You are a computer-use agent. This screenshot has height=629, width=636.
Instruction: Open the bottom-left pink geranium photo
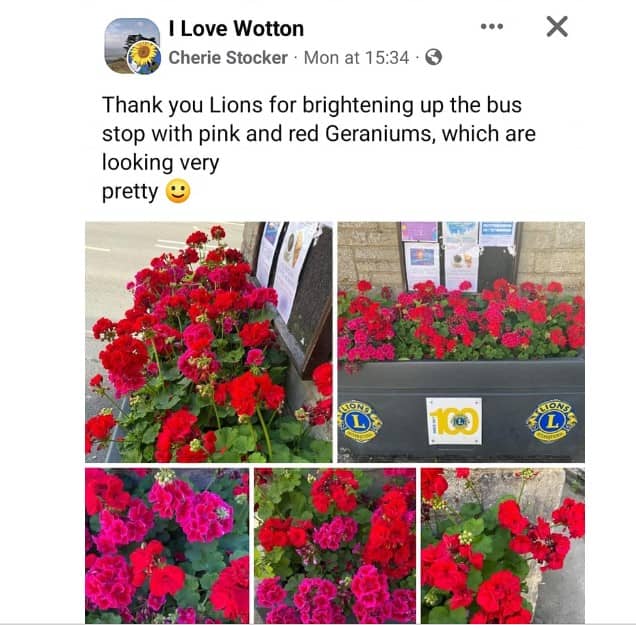pos(167,545)
